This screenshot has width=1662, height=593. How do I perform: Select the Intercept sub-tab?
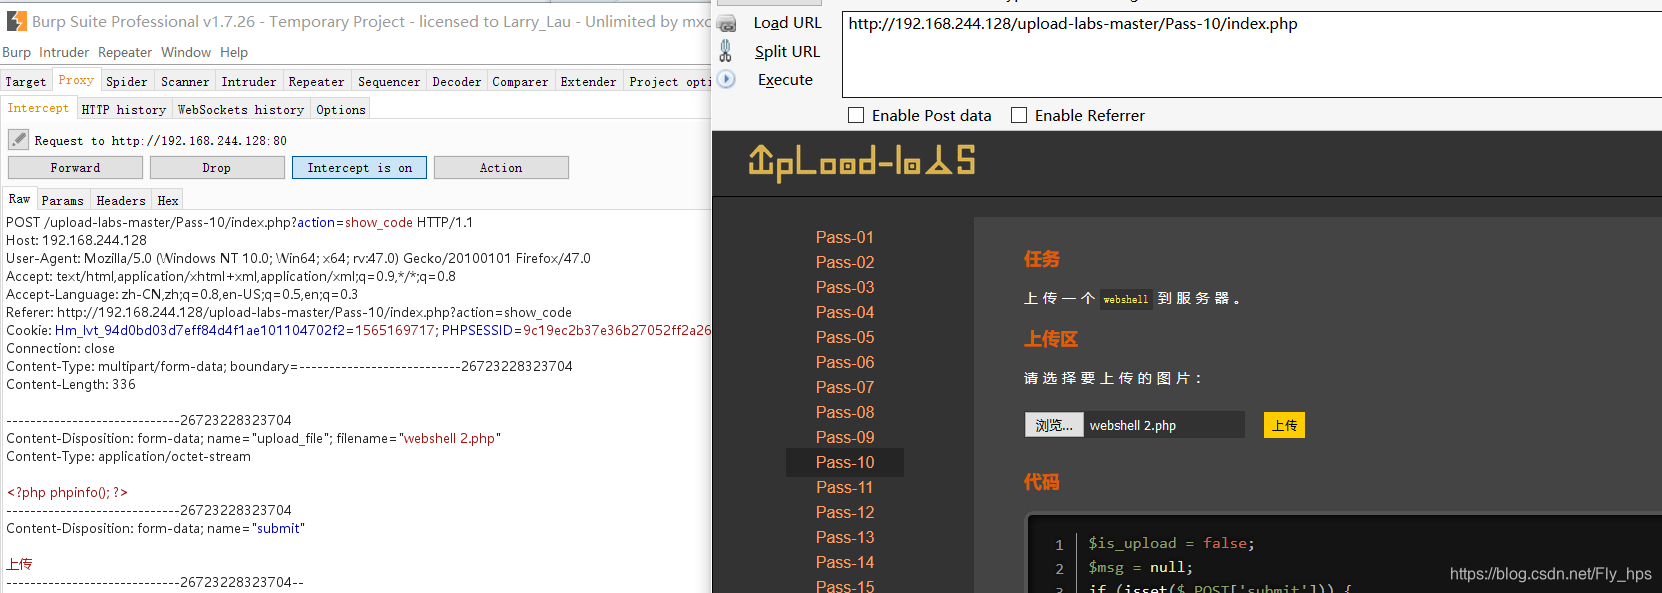click(x=38, y=108)
